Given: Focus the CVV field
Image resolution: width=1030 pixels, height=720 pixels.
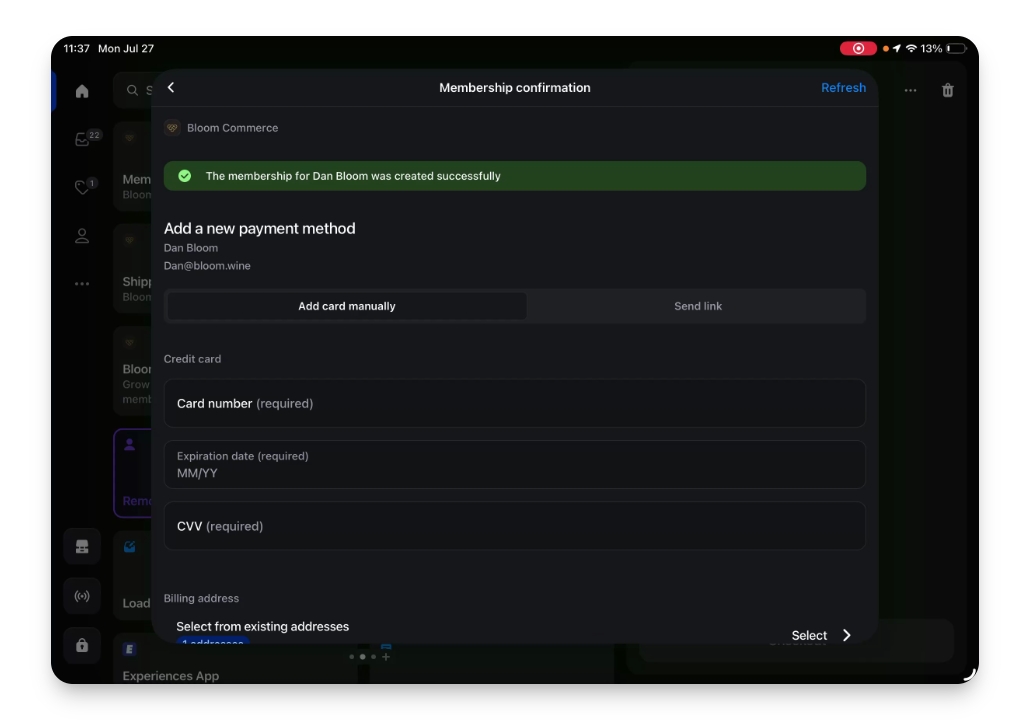Looking at the screenshot, I should 514,526.
